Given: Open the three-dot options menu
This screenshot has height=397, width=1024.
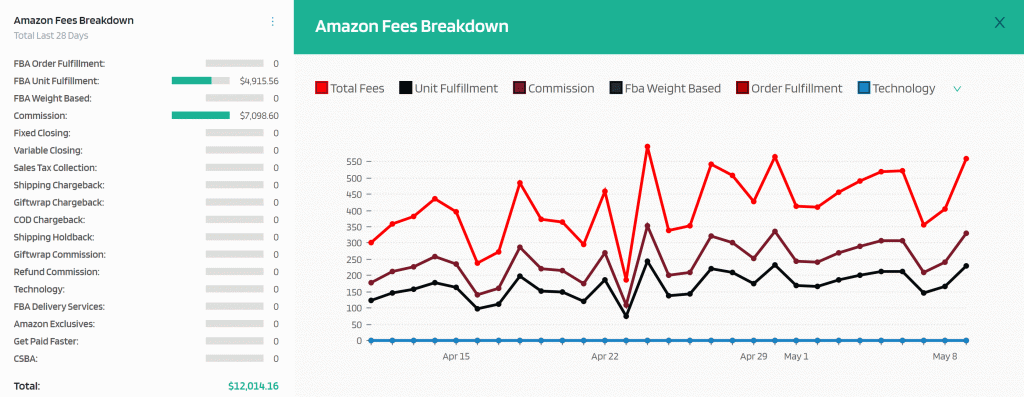Looking at the screenshot, I should [x=273, y=22].
